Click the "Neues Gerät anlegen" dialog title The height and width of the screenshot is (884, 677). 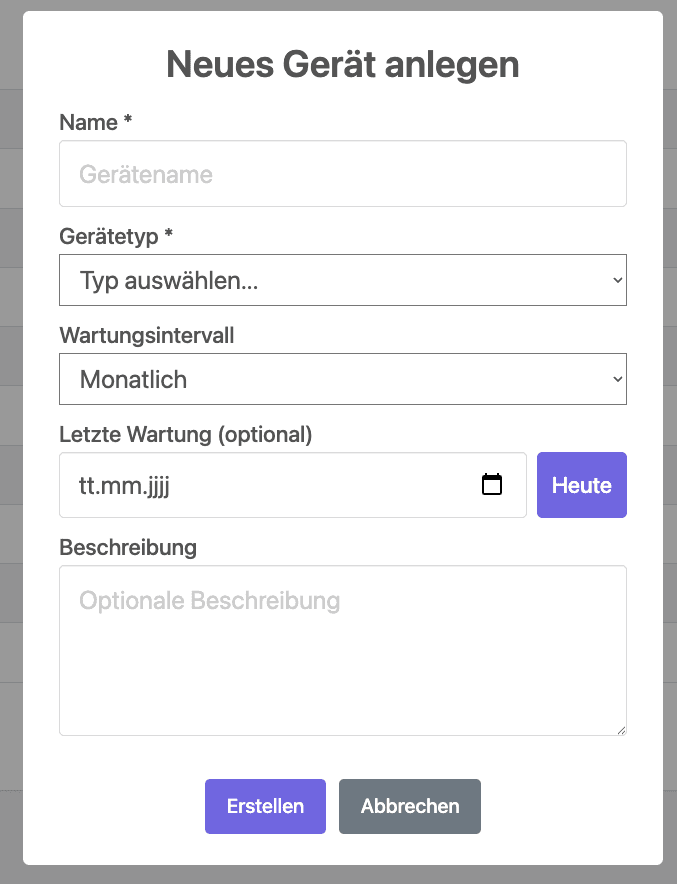pyautogui.click(x=342, y=65)
